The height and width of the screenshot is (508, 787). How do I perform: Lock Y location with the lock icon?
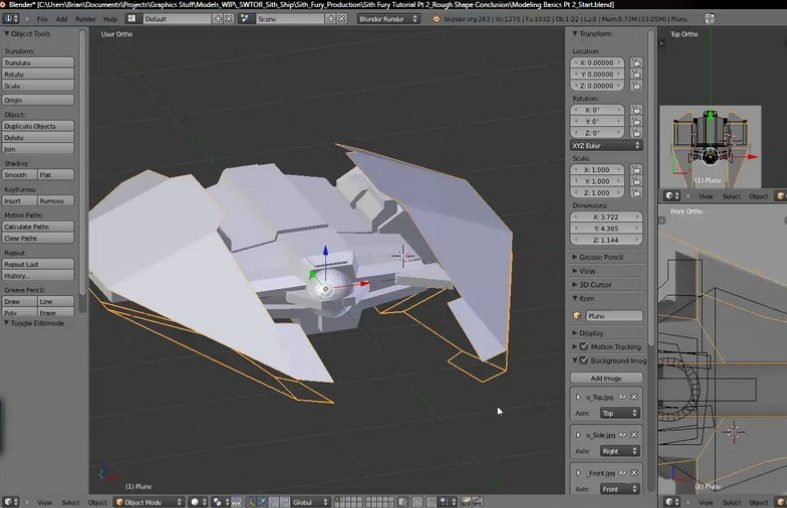pos(636,74)
